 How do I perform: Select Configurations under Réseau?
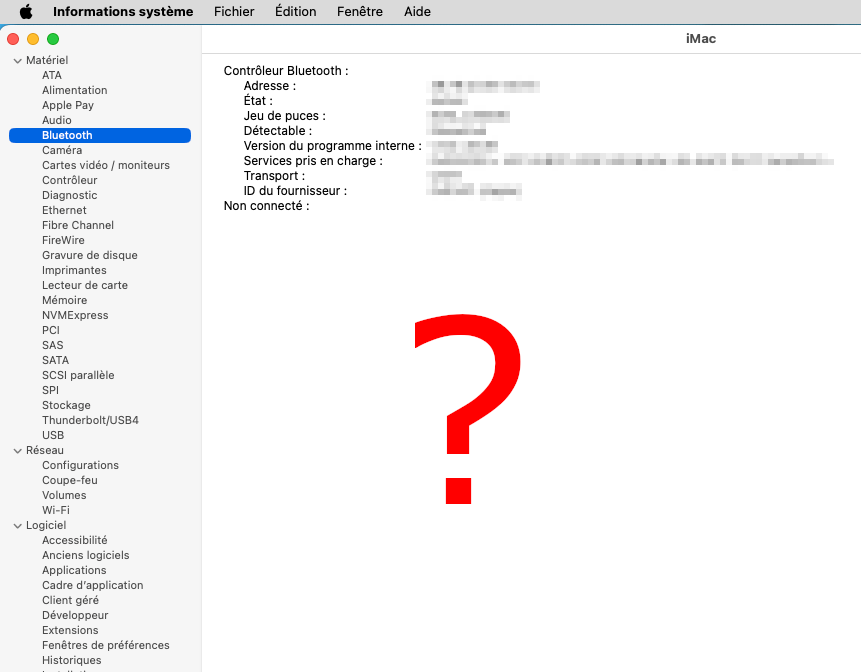81,465
